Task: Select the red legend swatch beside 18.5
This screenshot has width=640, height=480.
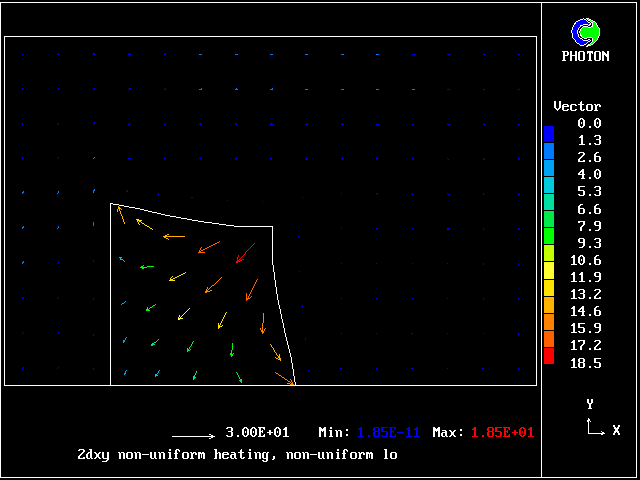Action: point(549,357)
